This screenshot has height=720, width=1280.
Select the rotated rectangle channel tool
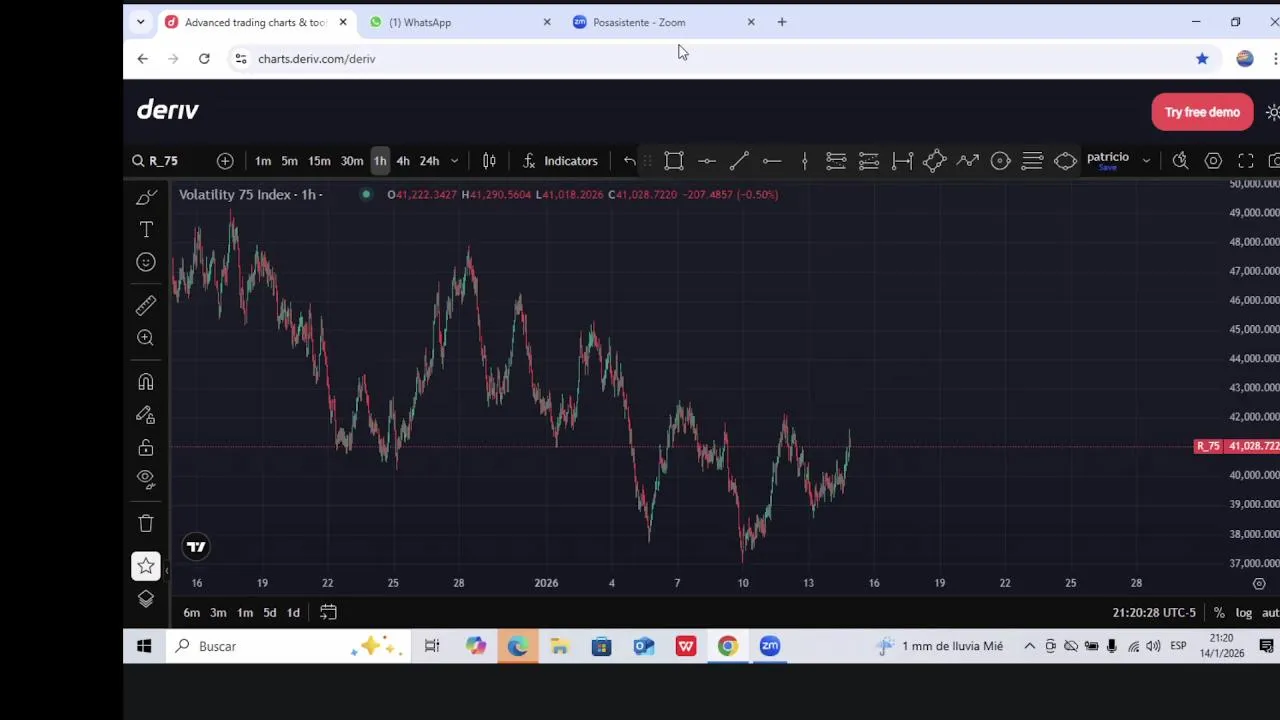click(934, 161)
